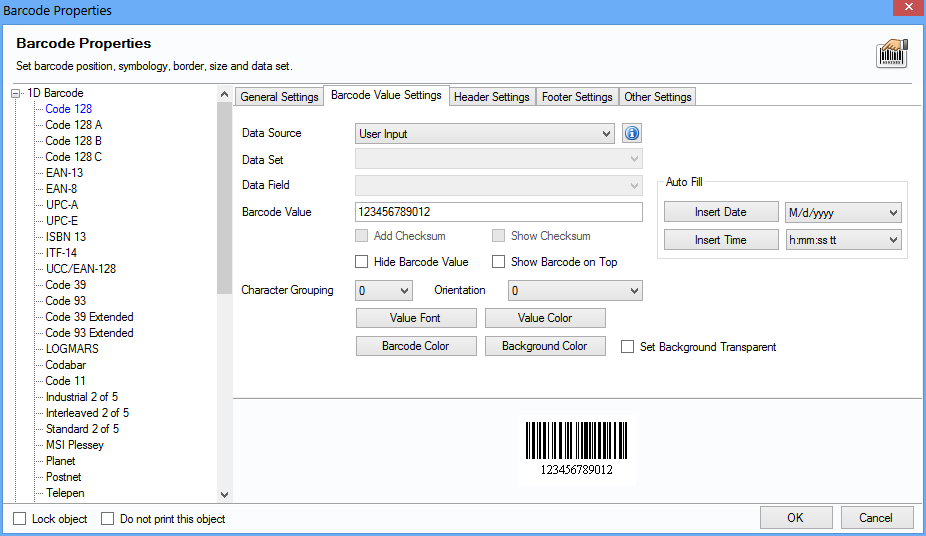Click the barcode scanner icon in header
The width and height of the screenshot is (926, 536).
pos(891,54)
